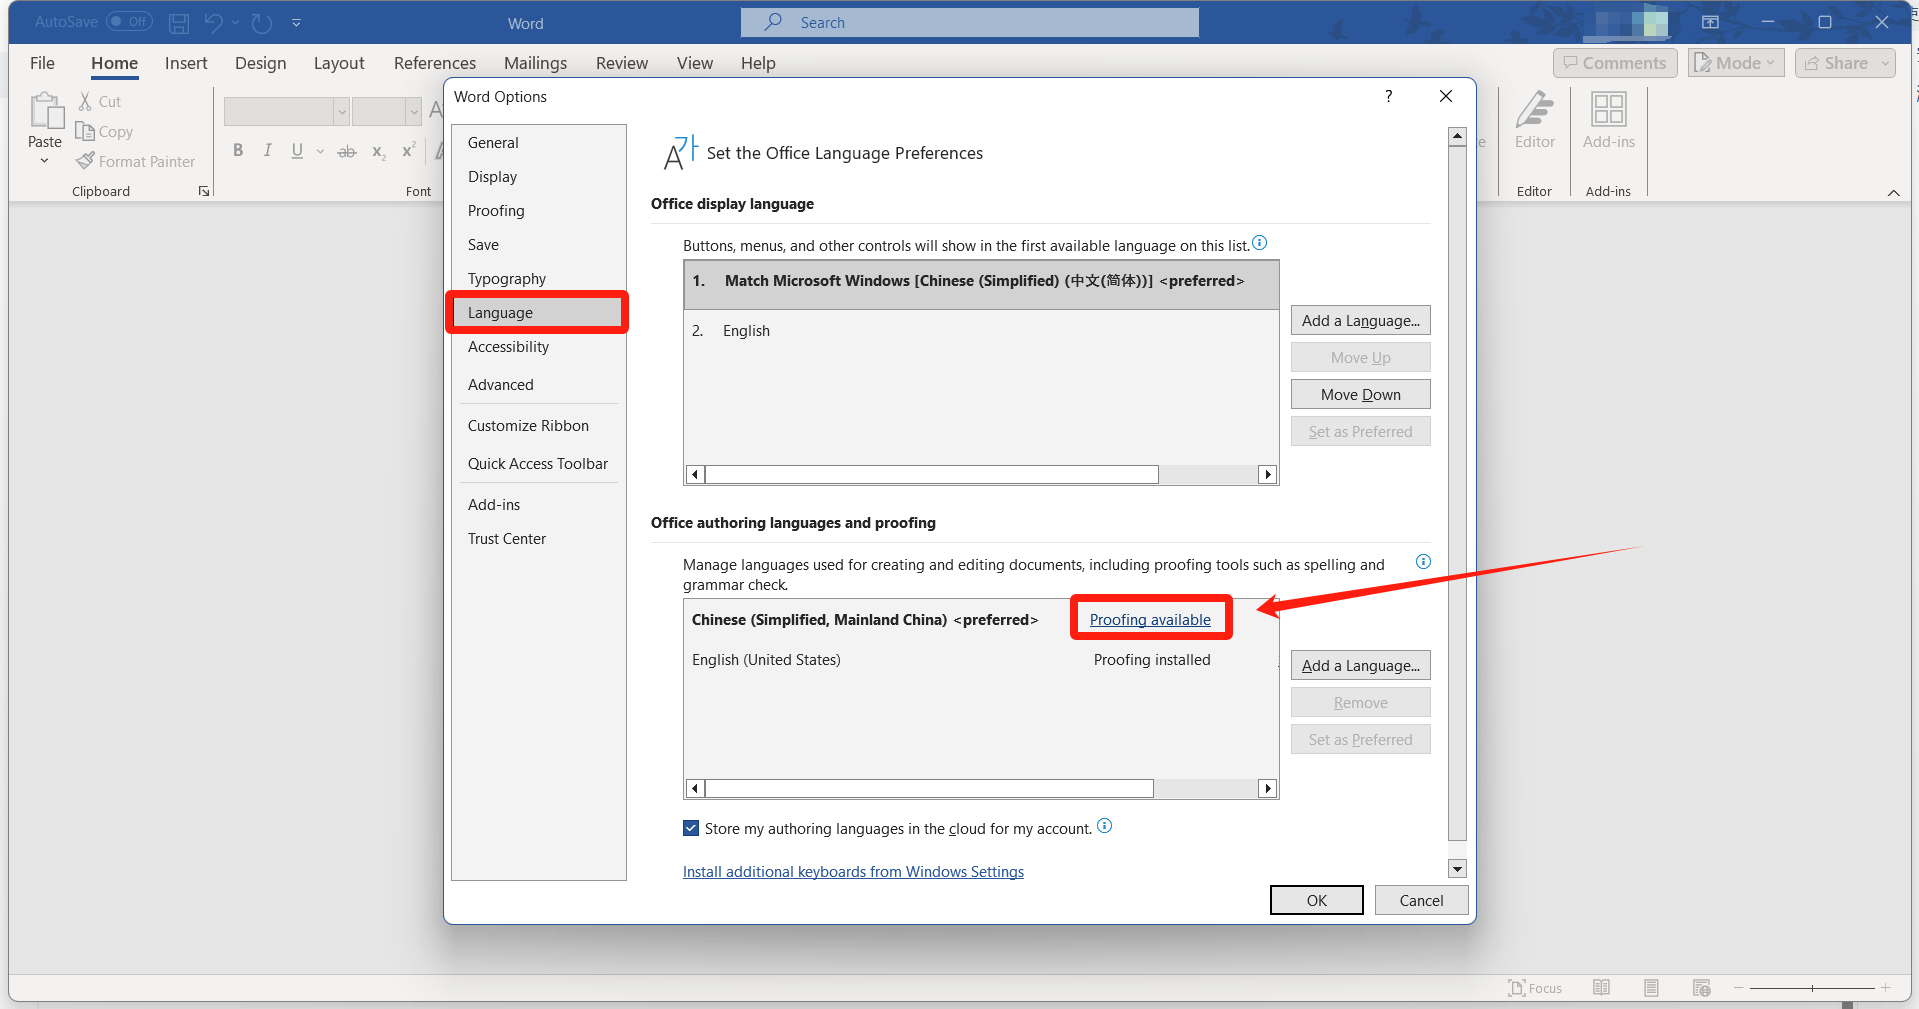The height and width of the screenshot is (1009, 1919).
Task: Select English in display language list
Action: [x=746, y=331]
